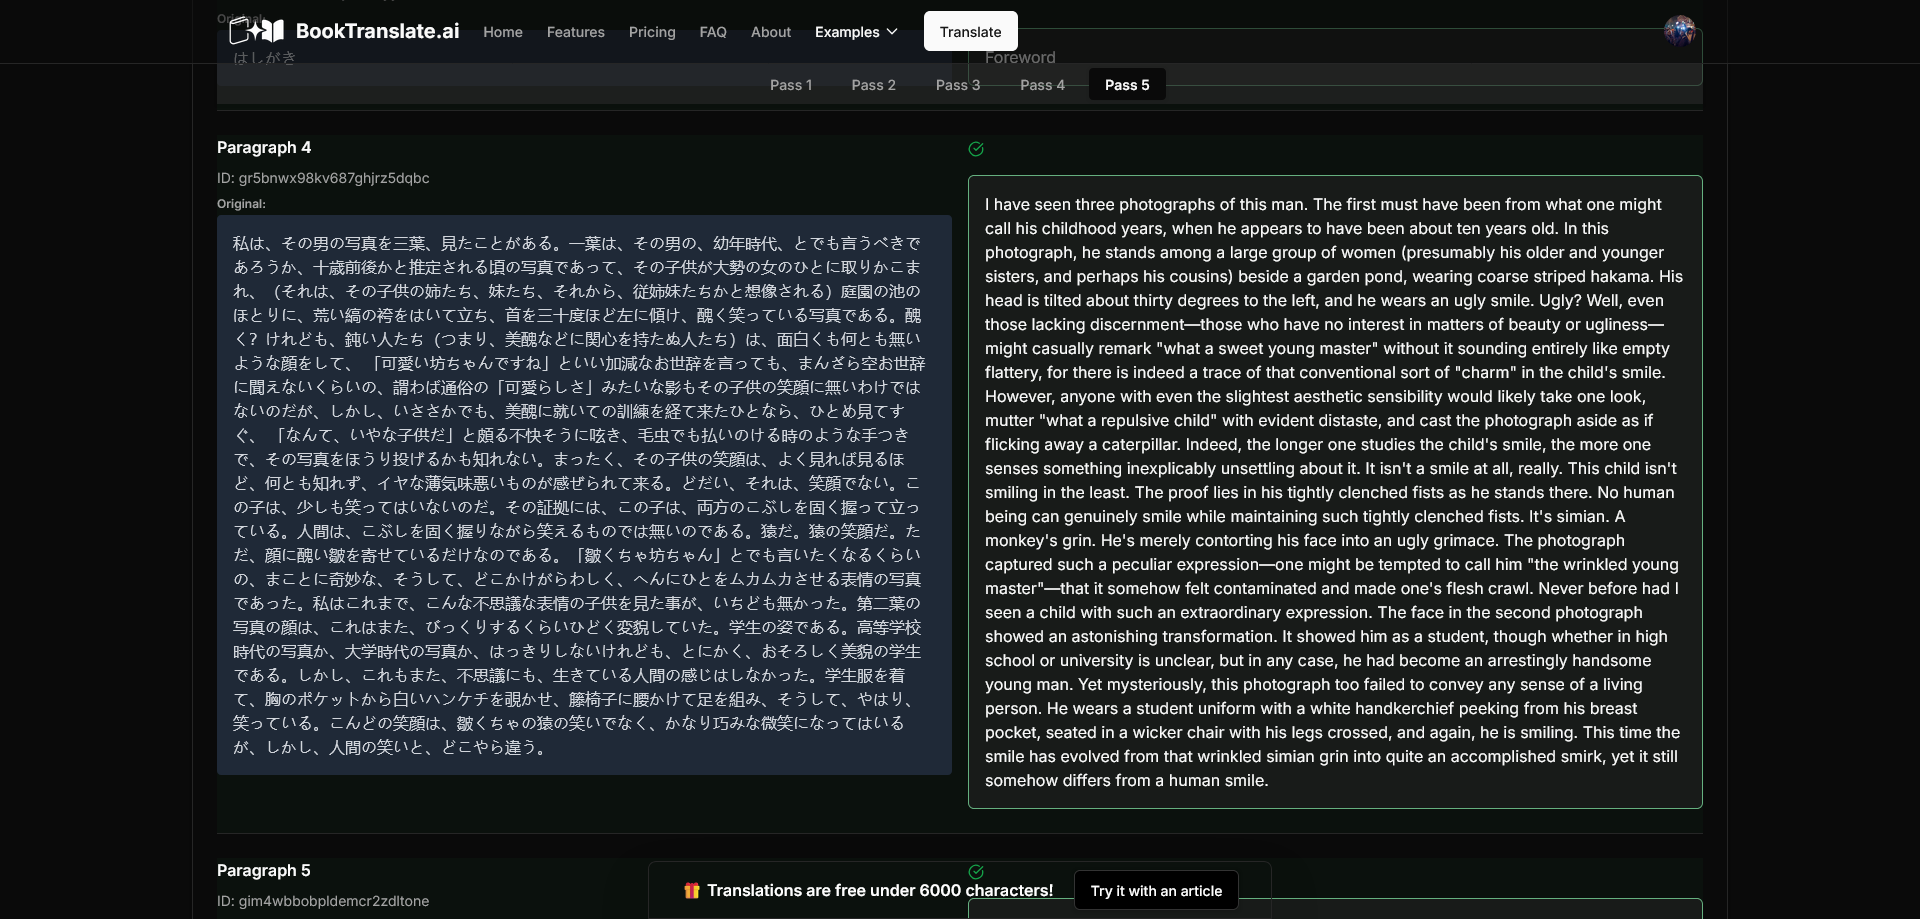Open the Pricing page
This screenshot has height=919, width=1920.
point(652,32)
